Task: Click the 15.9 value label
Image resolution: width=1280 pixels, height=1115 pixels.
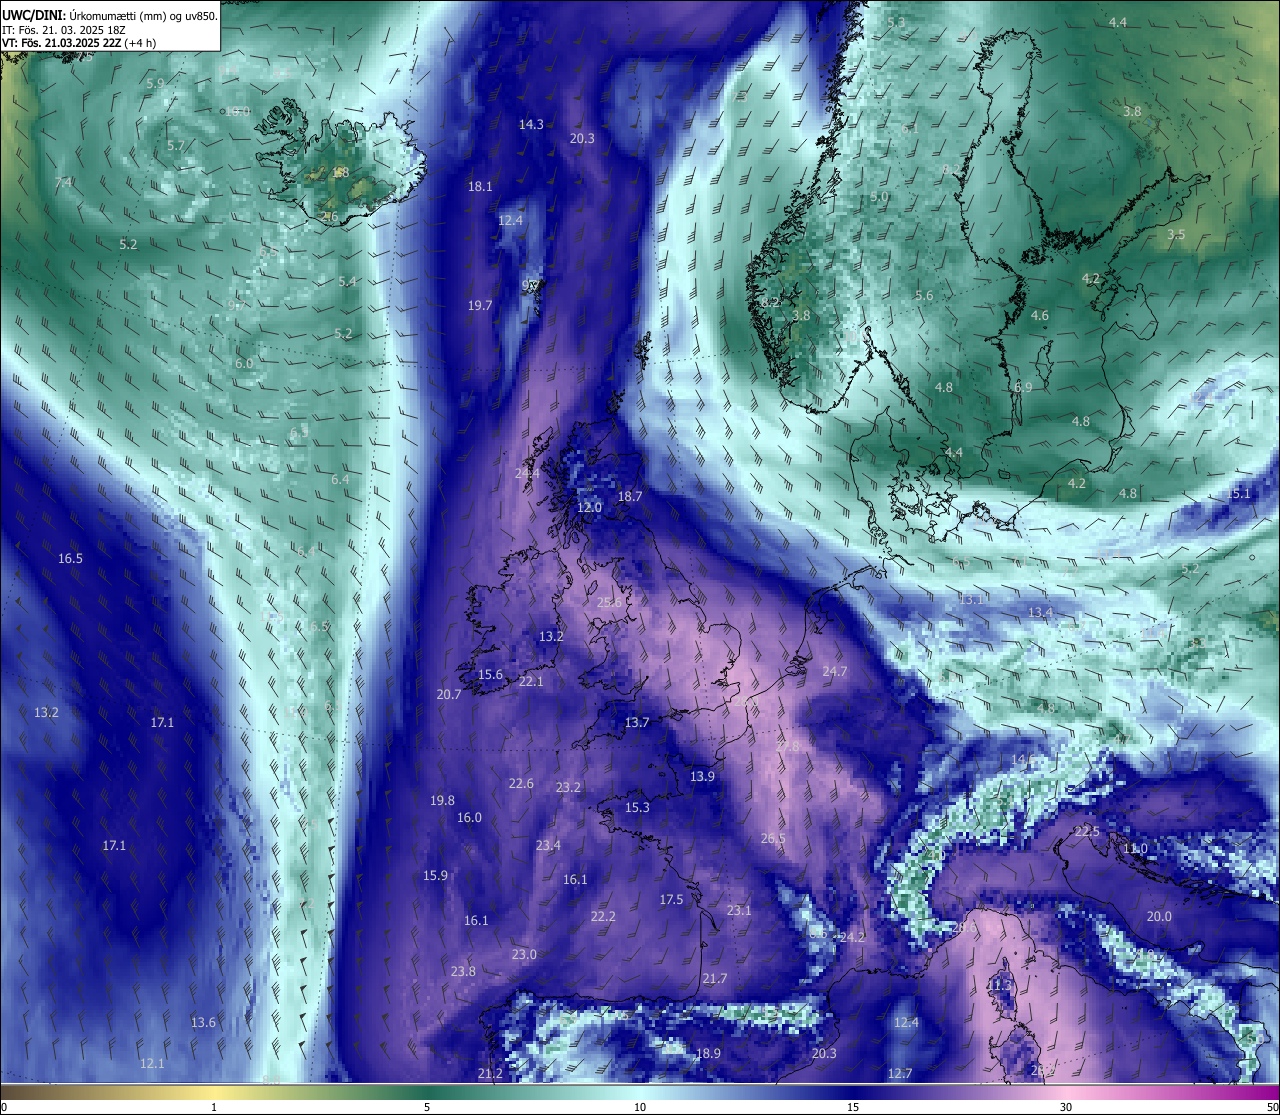Action: tap(435, 876)
